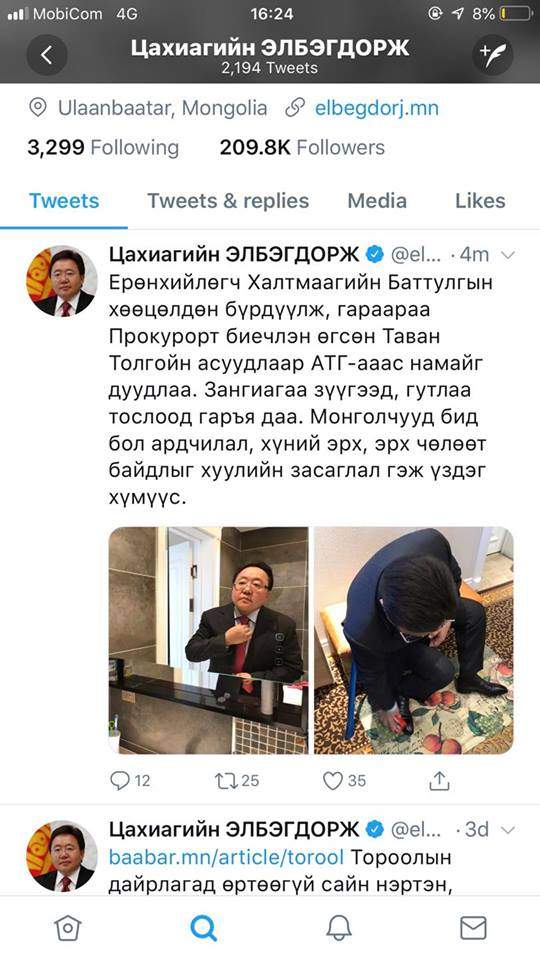
Task: Retweet the tweet with 25 retweets
Action: pos(237,780)
